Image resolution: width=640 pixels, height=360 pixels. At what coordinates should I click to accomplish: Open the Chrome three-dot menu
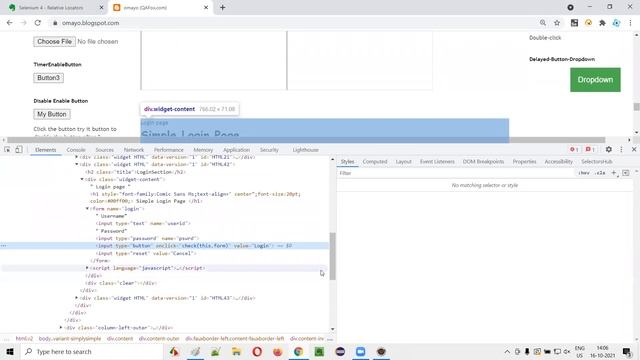coord(630,23)
